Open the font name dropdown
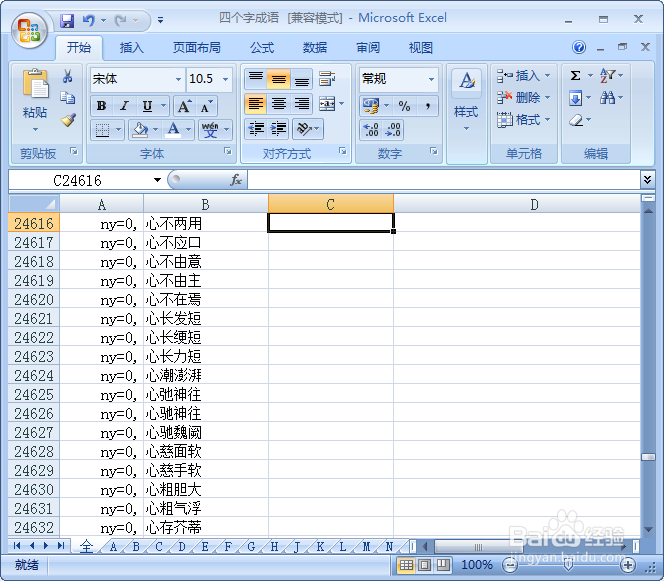This screenshot has width=664, height=581. [x=178, y=79]
